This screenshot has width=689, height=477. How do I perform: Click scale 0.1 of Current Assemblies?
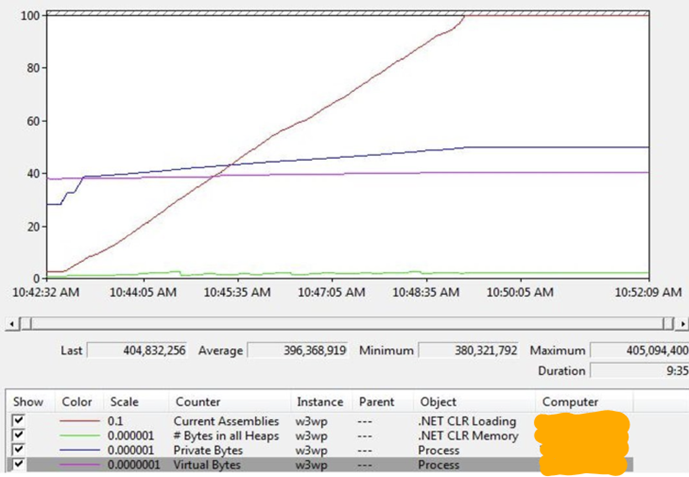click(115, 421)
